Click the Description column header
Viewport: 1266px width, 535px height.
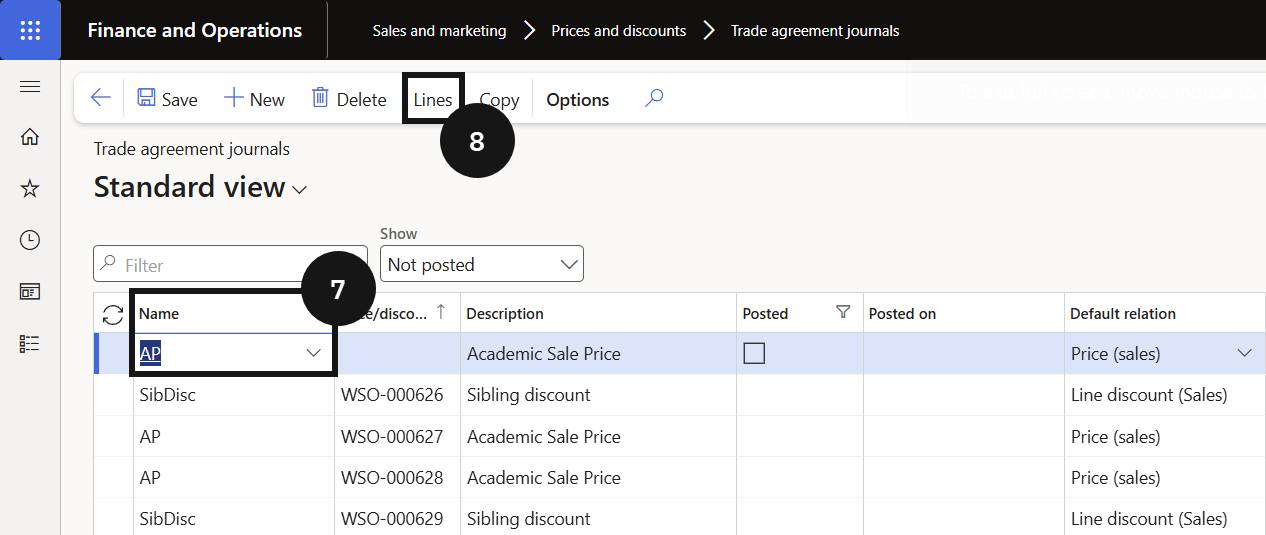click(505, 313)
